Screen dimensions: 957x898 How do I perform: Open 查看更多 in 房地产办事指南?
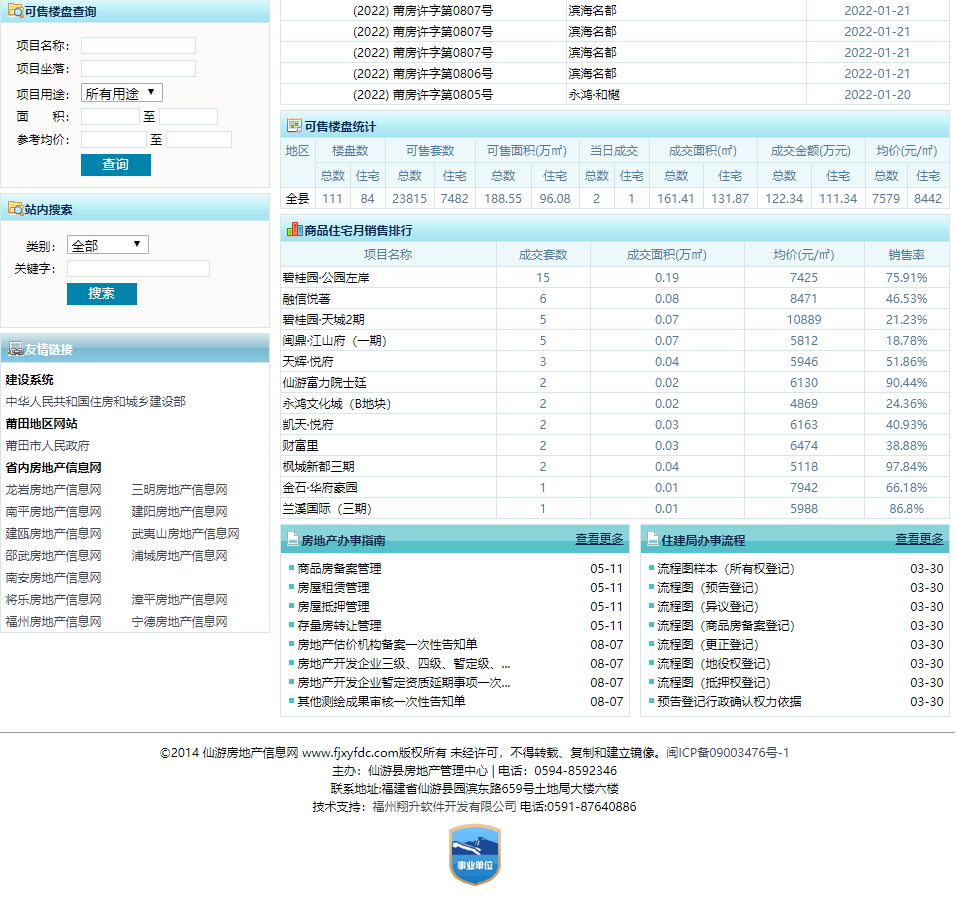pyautogui.click(x=598, y=539)
